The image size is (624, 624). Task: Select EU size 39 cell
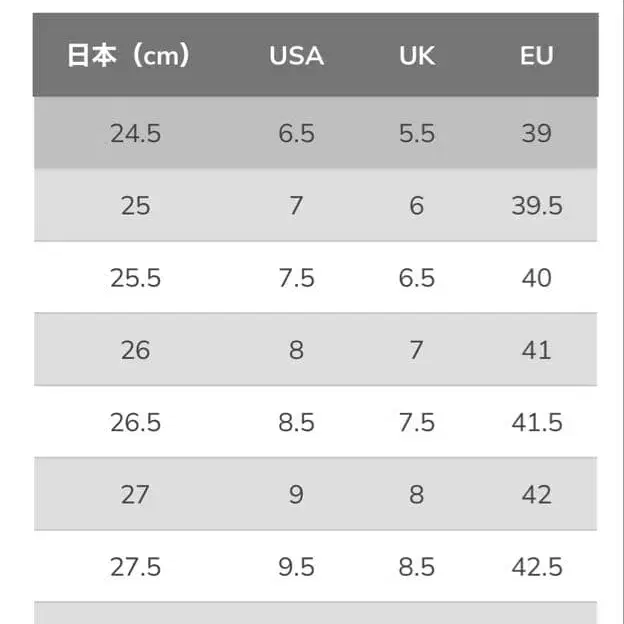tap(537, 133)
